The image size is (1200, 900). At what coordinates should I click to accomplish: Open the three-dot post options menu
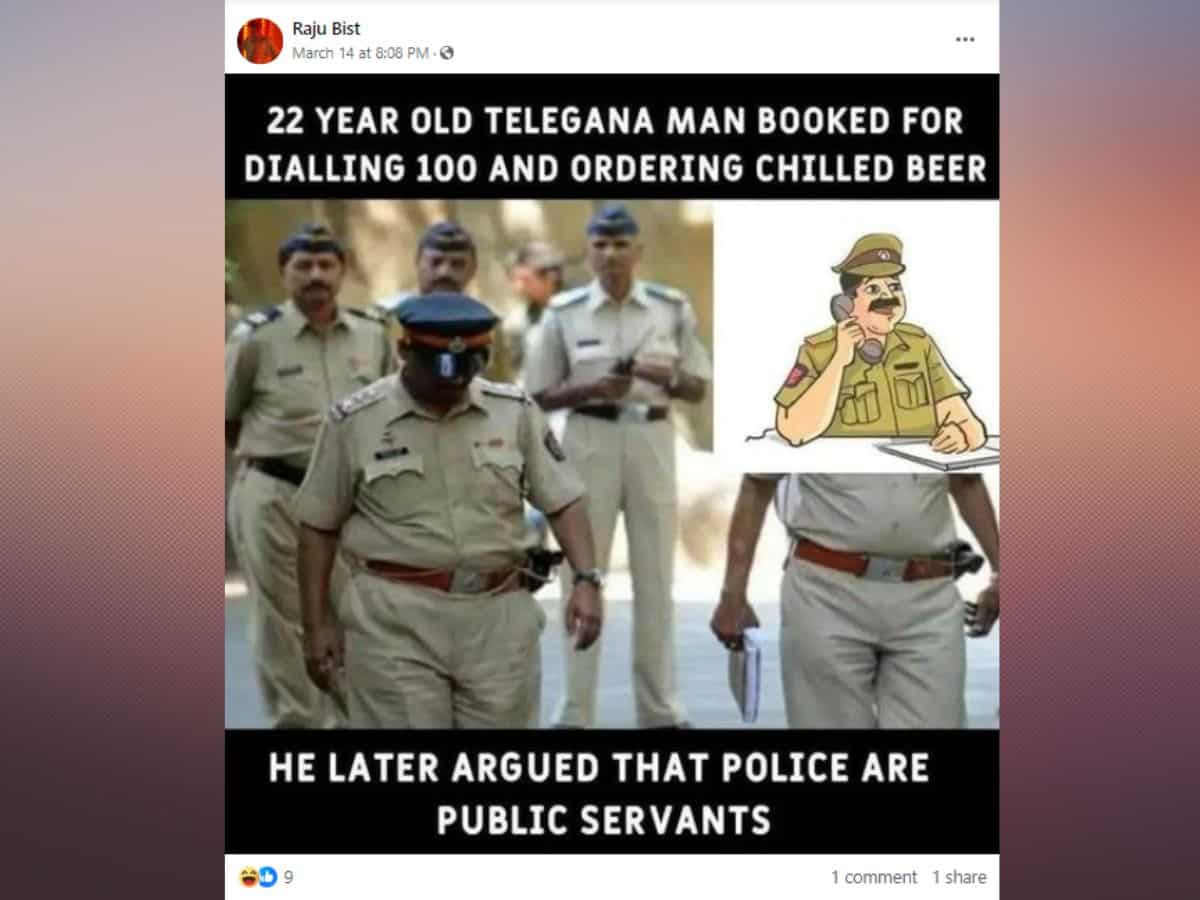point(964,39)
